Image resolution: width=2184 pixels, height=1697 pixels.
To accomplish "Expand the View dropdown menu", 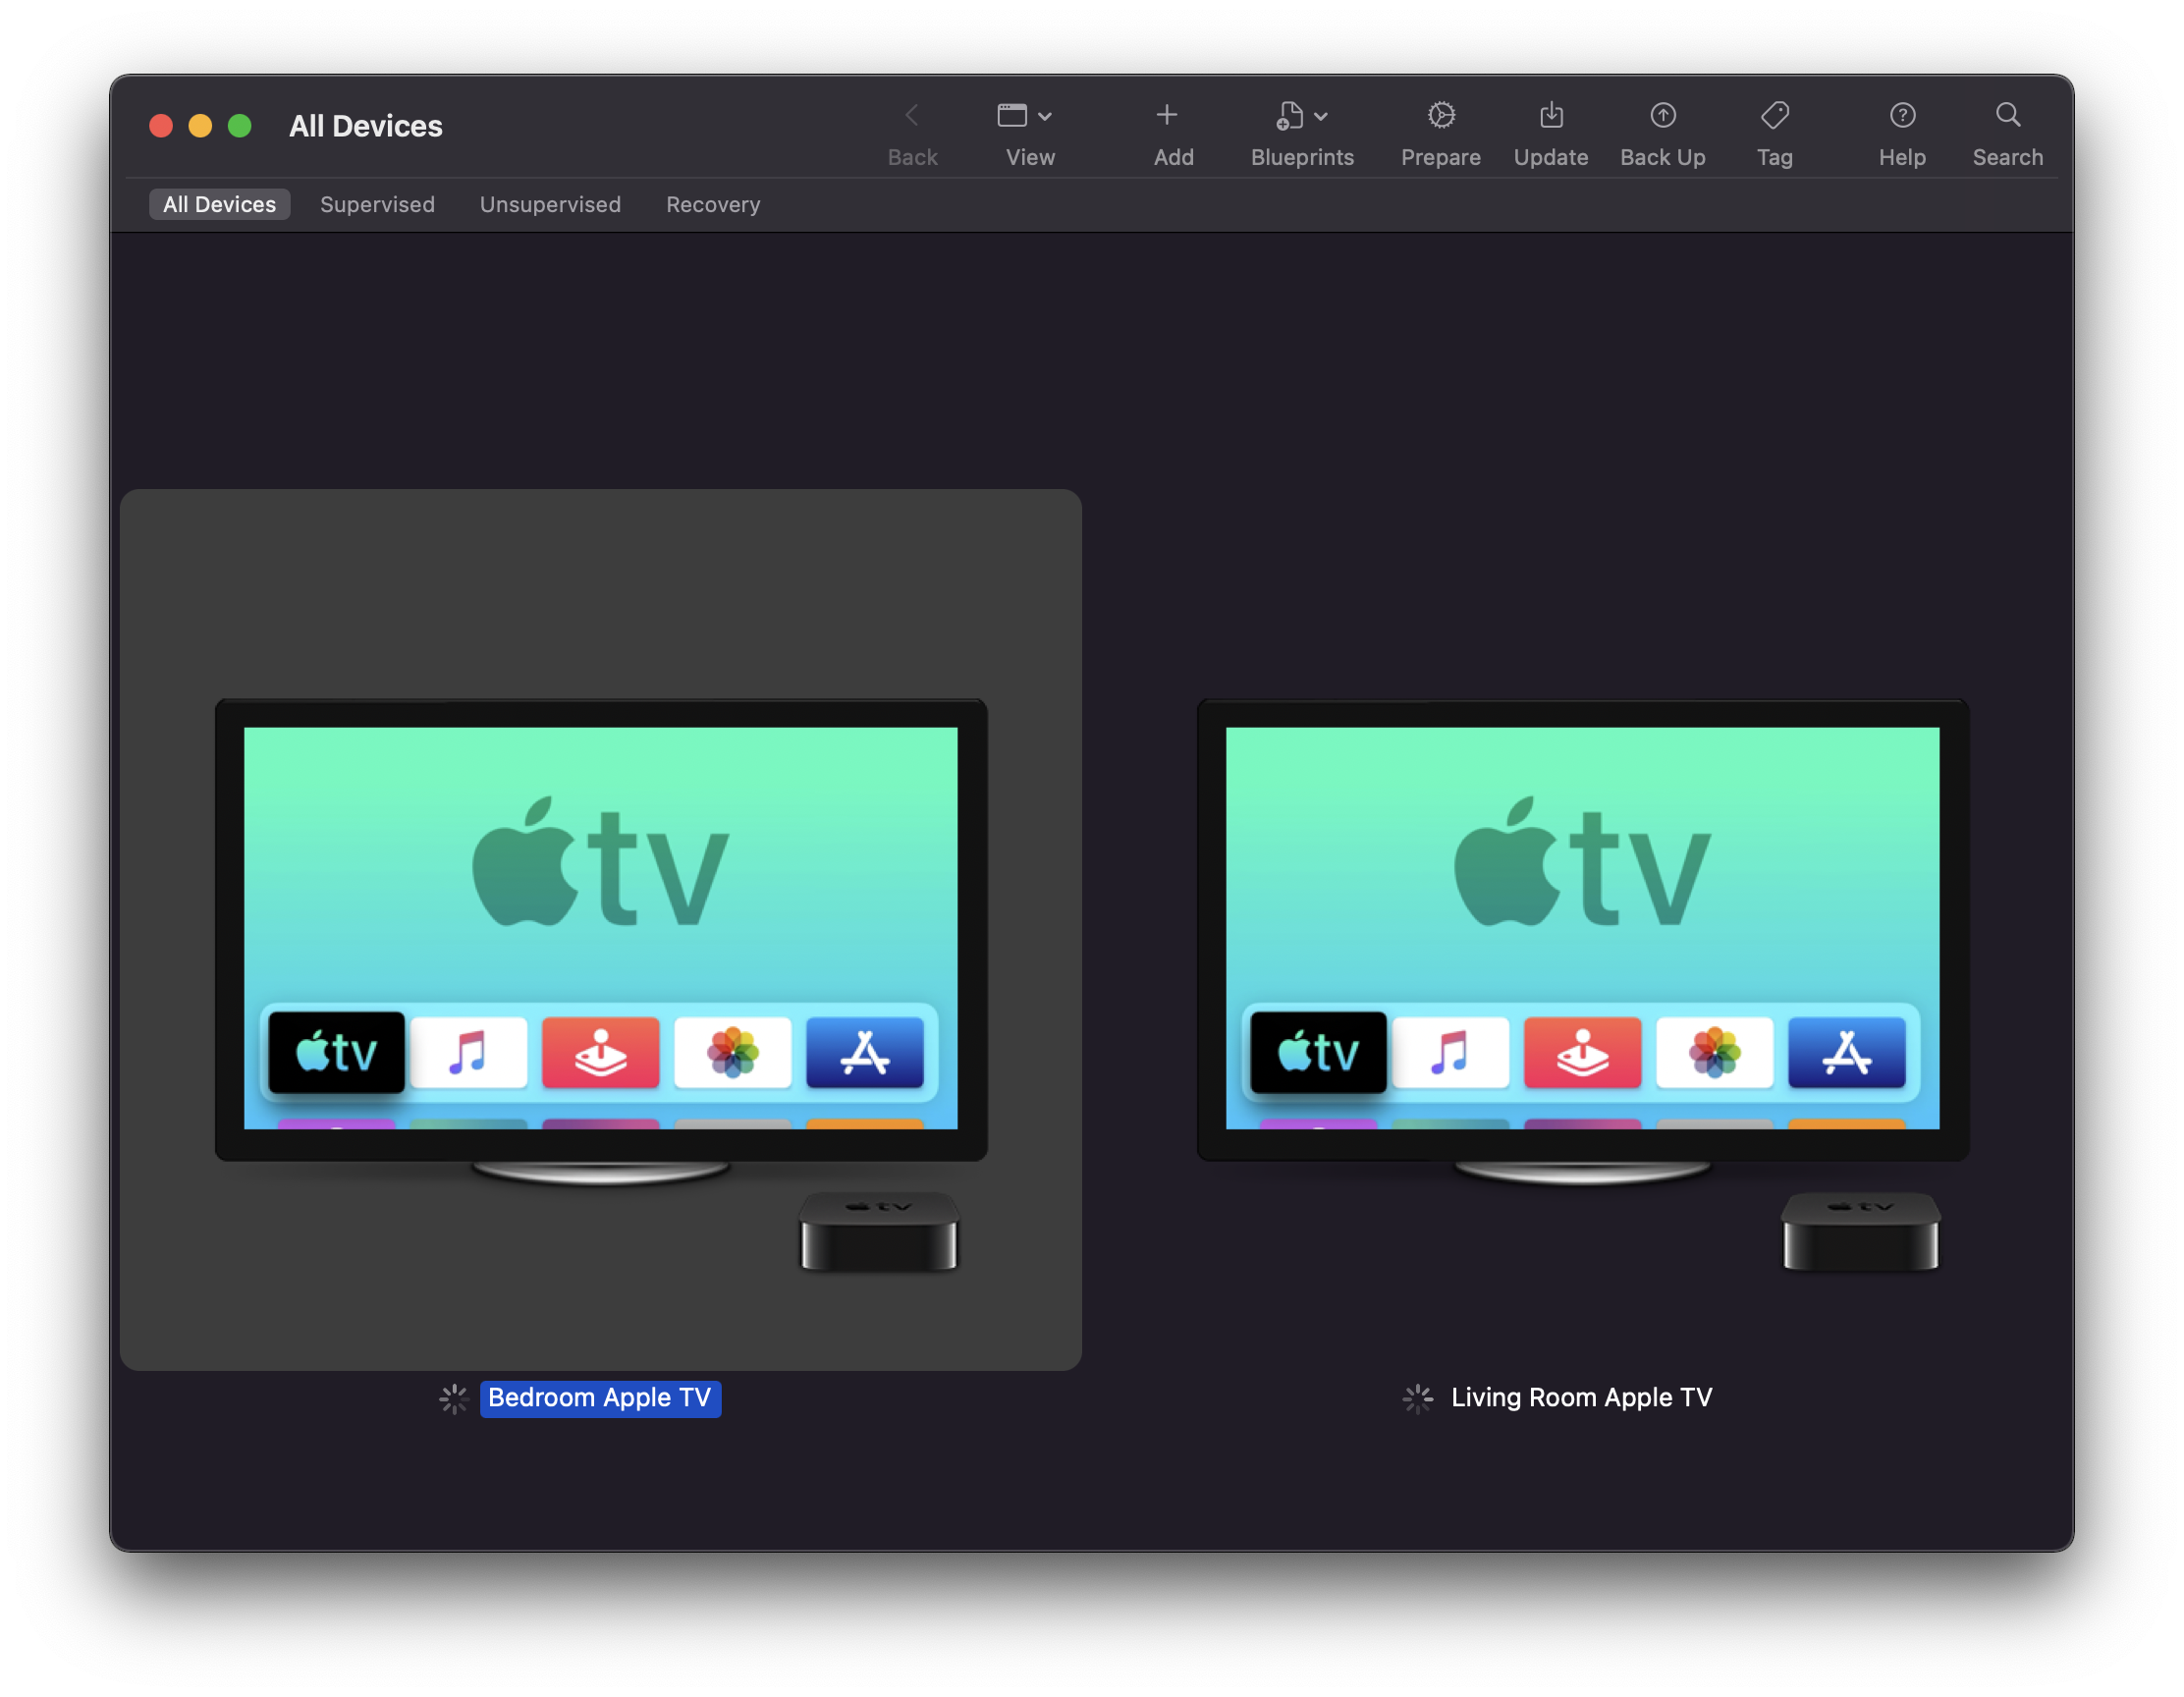I will [x=1023, y=115].
